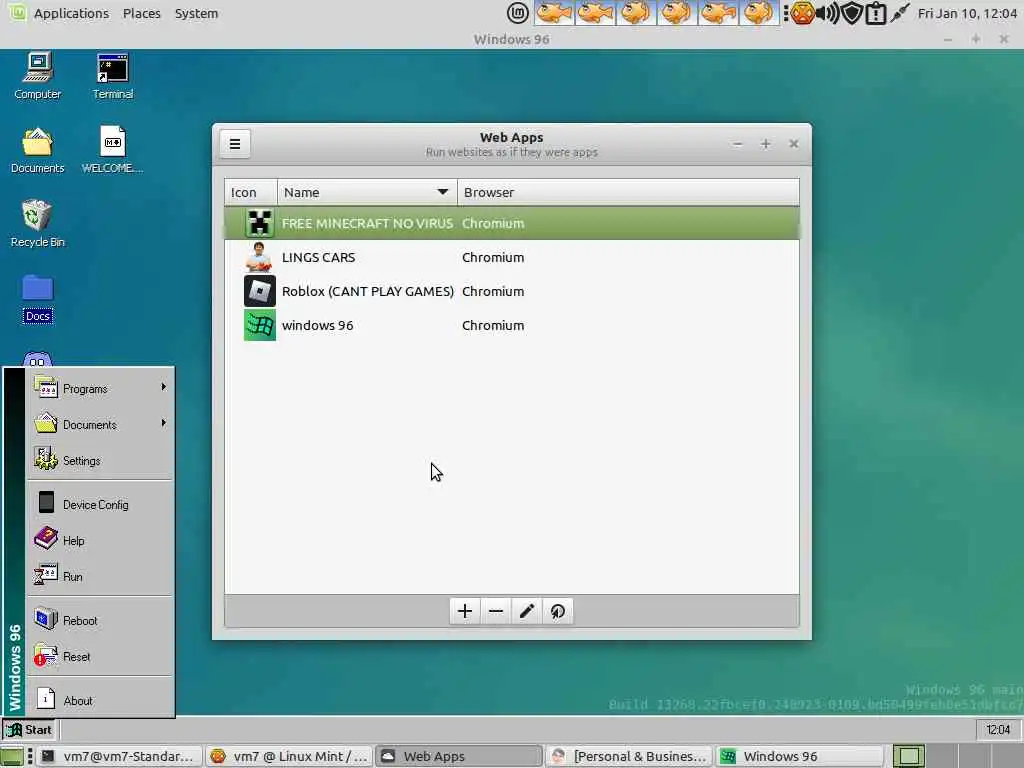Sort list by Name column header
1024x768 pixels.
367,193
